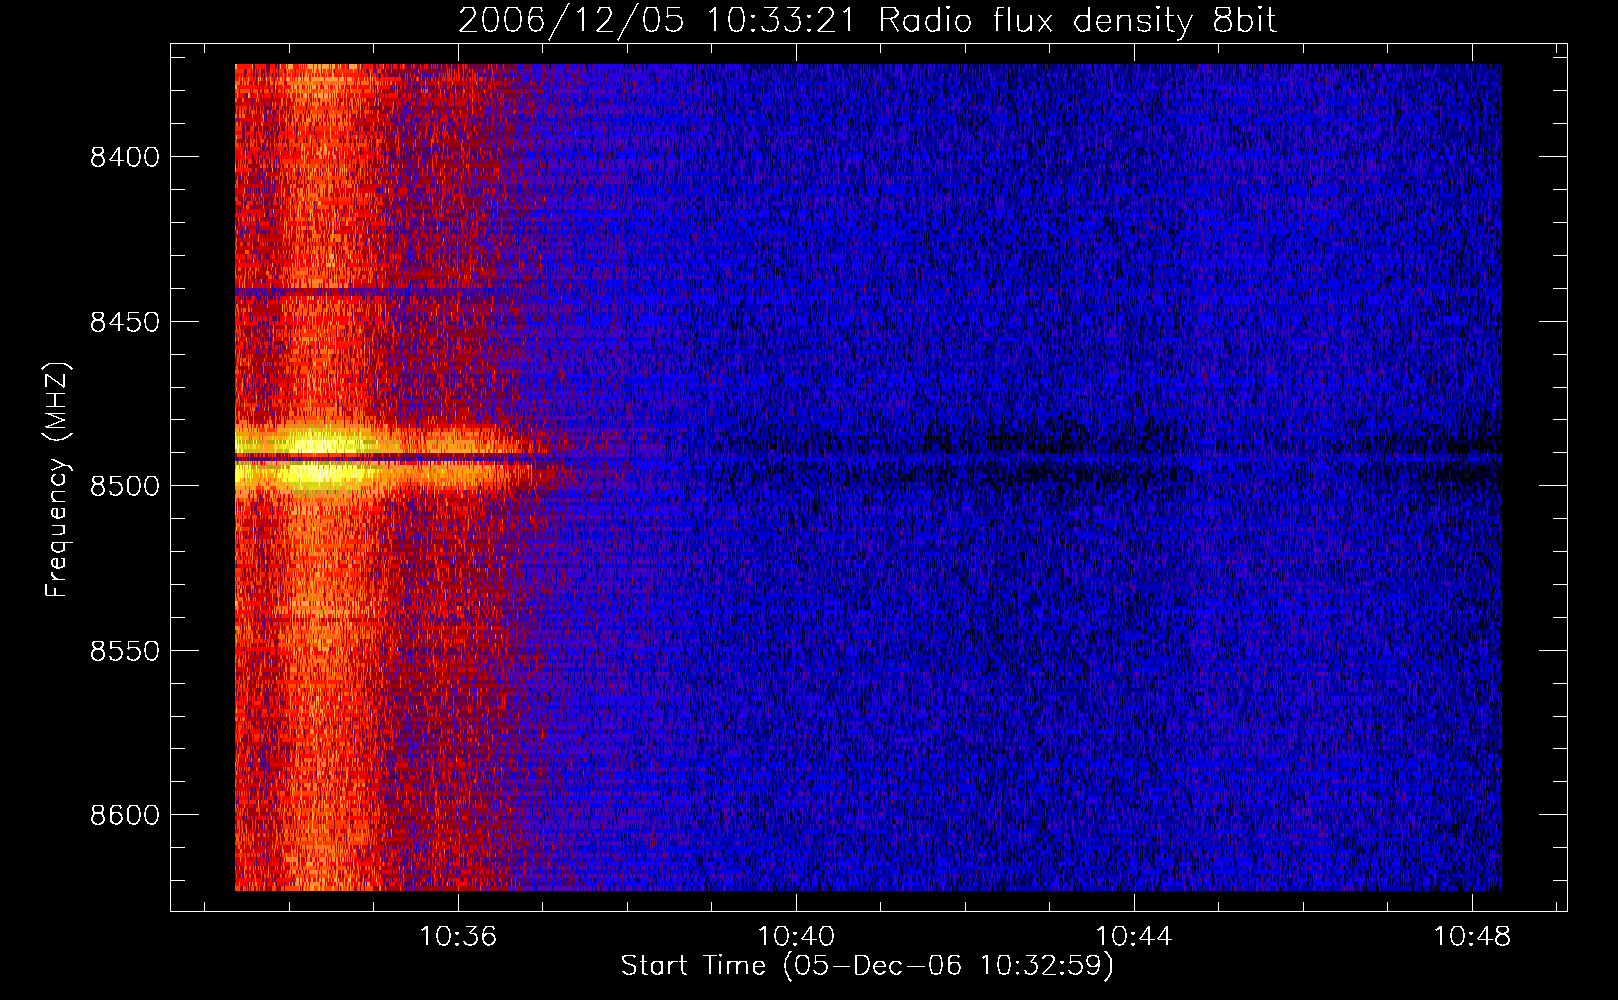Select the 8550 frequency tick label
This screenshot has height=1000, width=1618.
(124, 651)
